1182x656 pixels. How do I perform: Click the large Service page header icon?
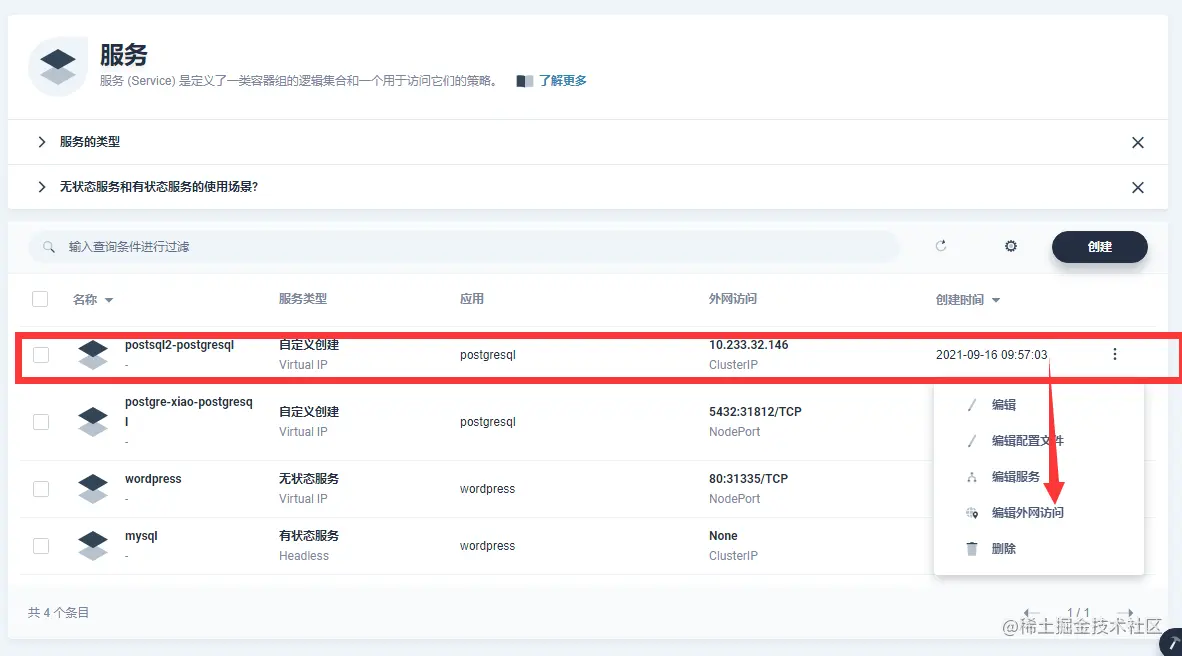58,66
